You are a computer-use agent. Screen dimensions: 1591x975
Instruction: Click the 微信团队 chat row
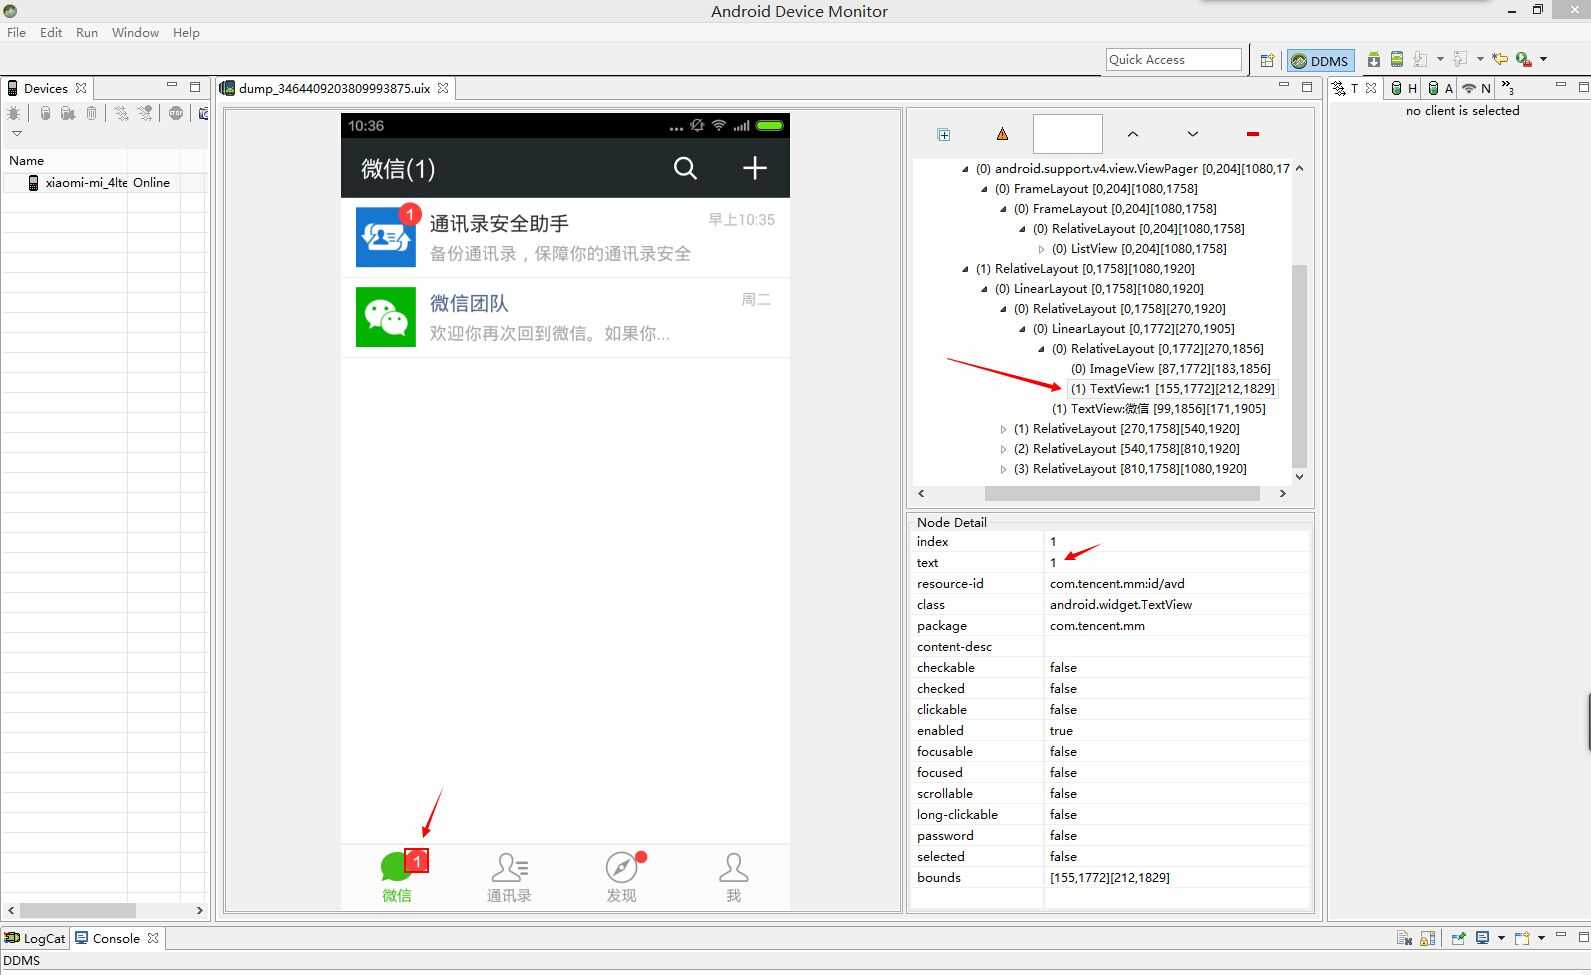(x=565, y=317)
